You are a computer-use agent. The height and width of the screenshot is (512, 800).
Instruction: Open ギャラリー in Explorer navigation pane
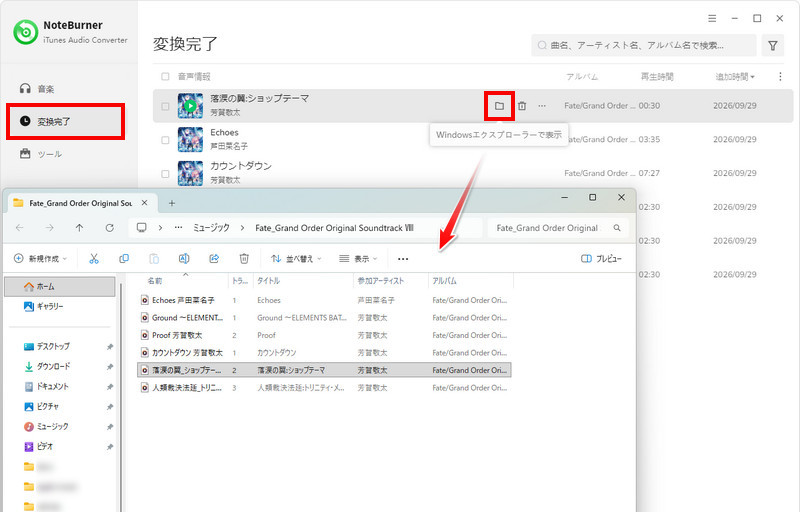[x=43, y=306]
